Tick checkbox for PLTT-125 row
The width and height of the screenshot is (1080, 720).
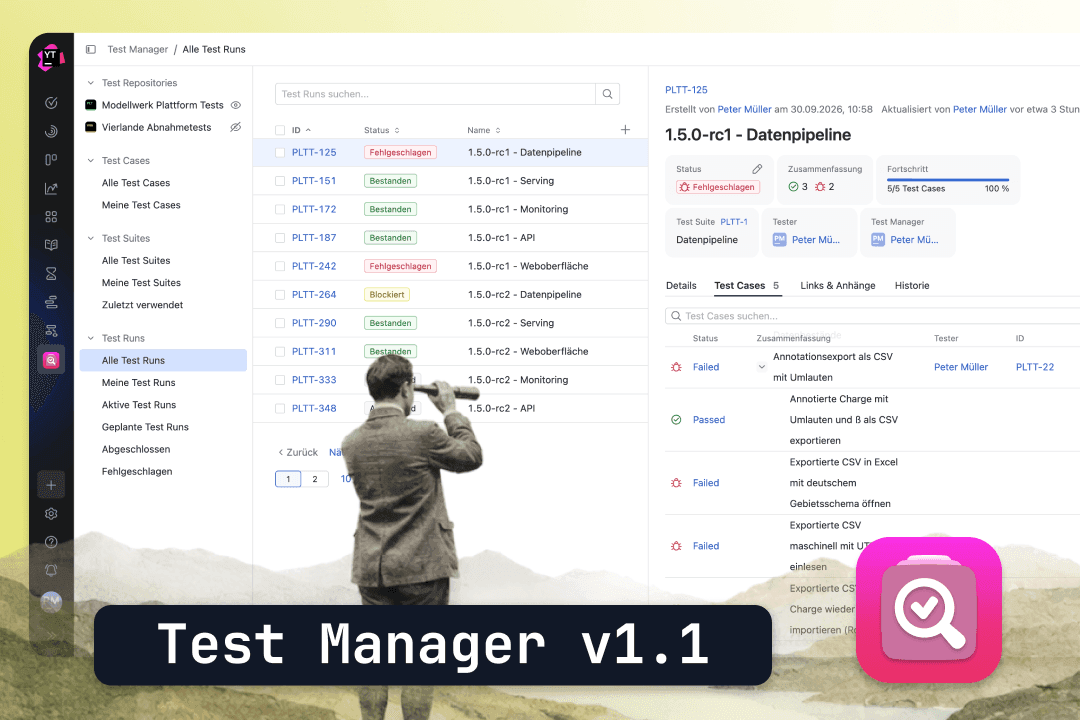tap(280, 153)
